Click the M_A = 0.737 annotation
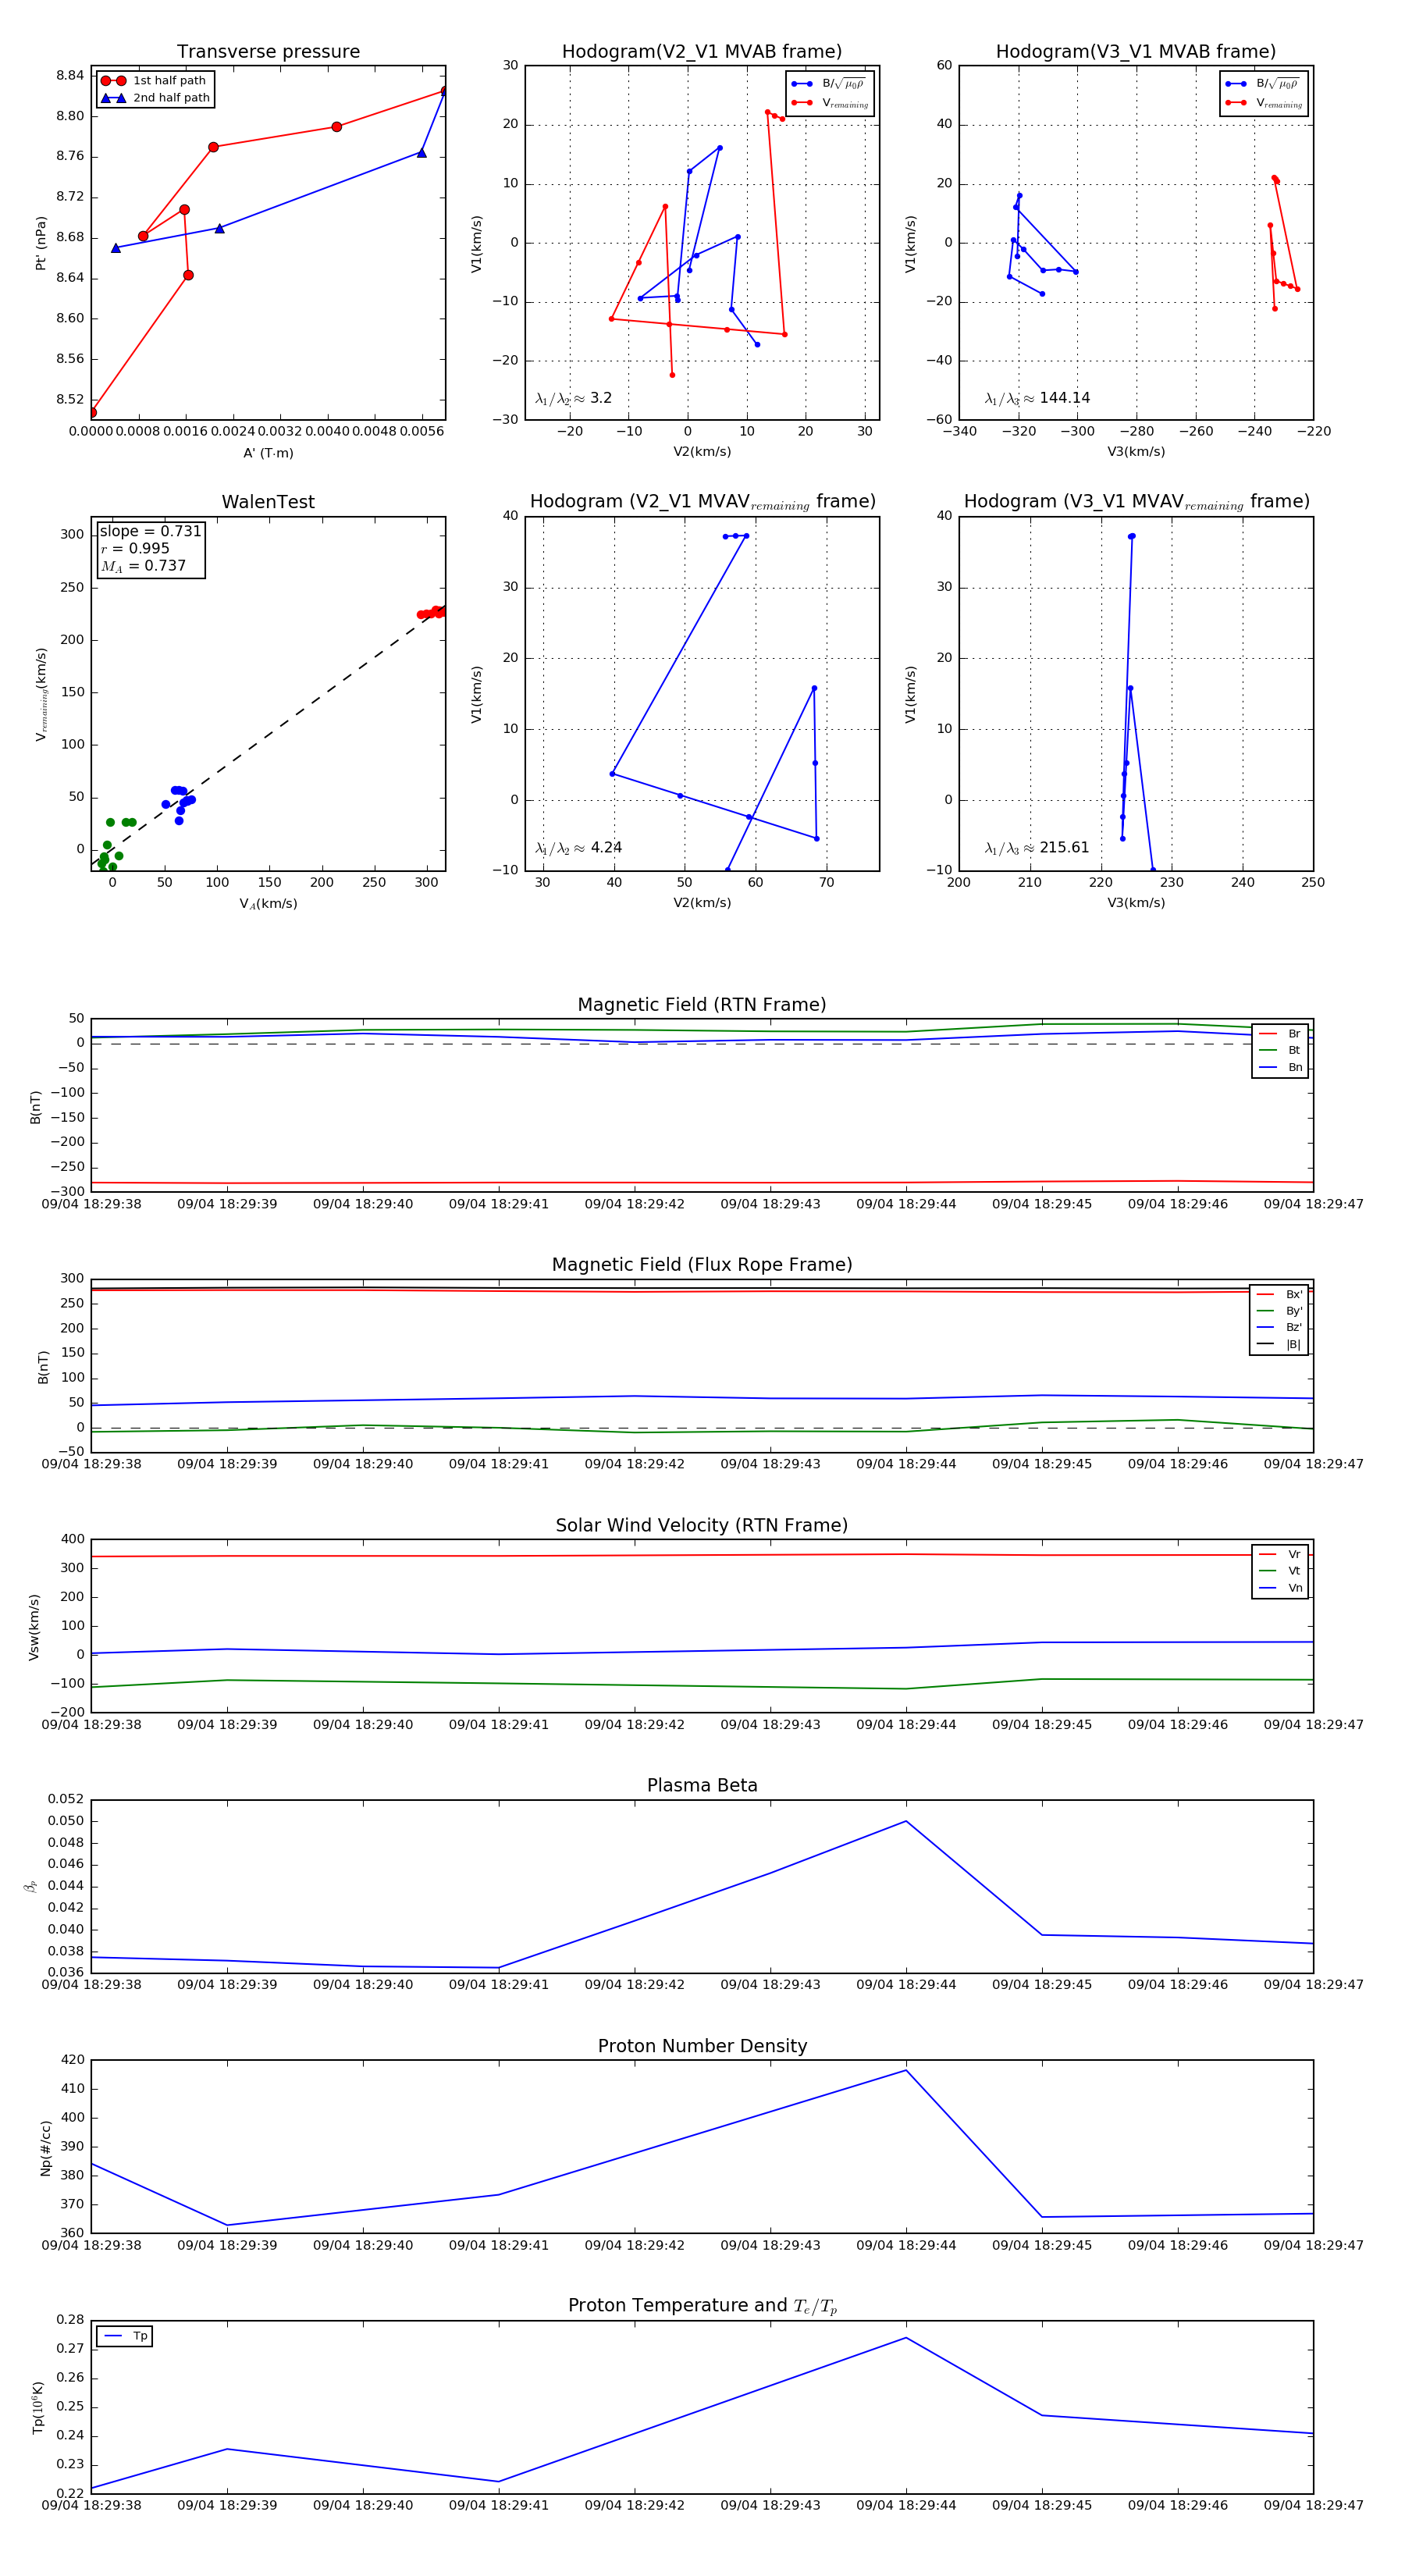Image resolution: width=1405 pixels, height=2576 pixels. [x=142, y=566]
